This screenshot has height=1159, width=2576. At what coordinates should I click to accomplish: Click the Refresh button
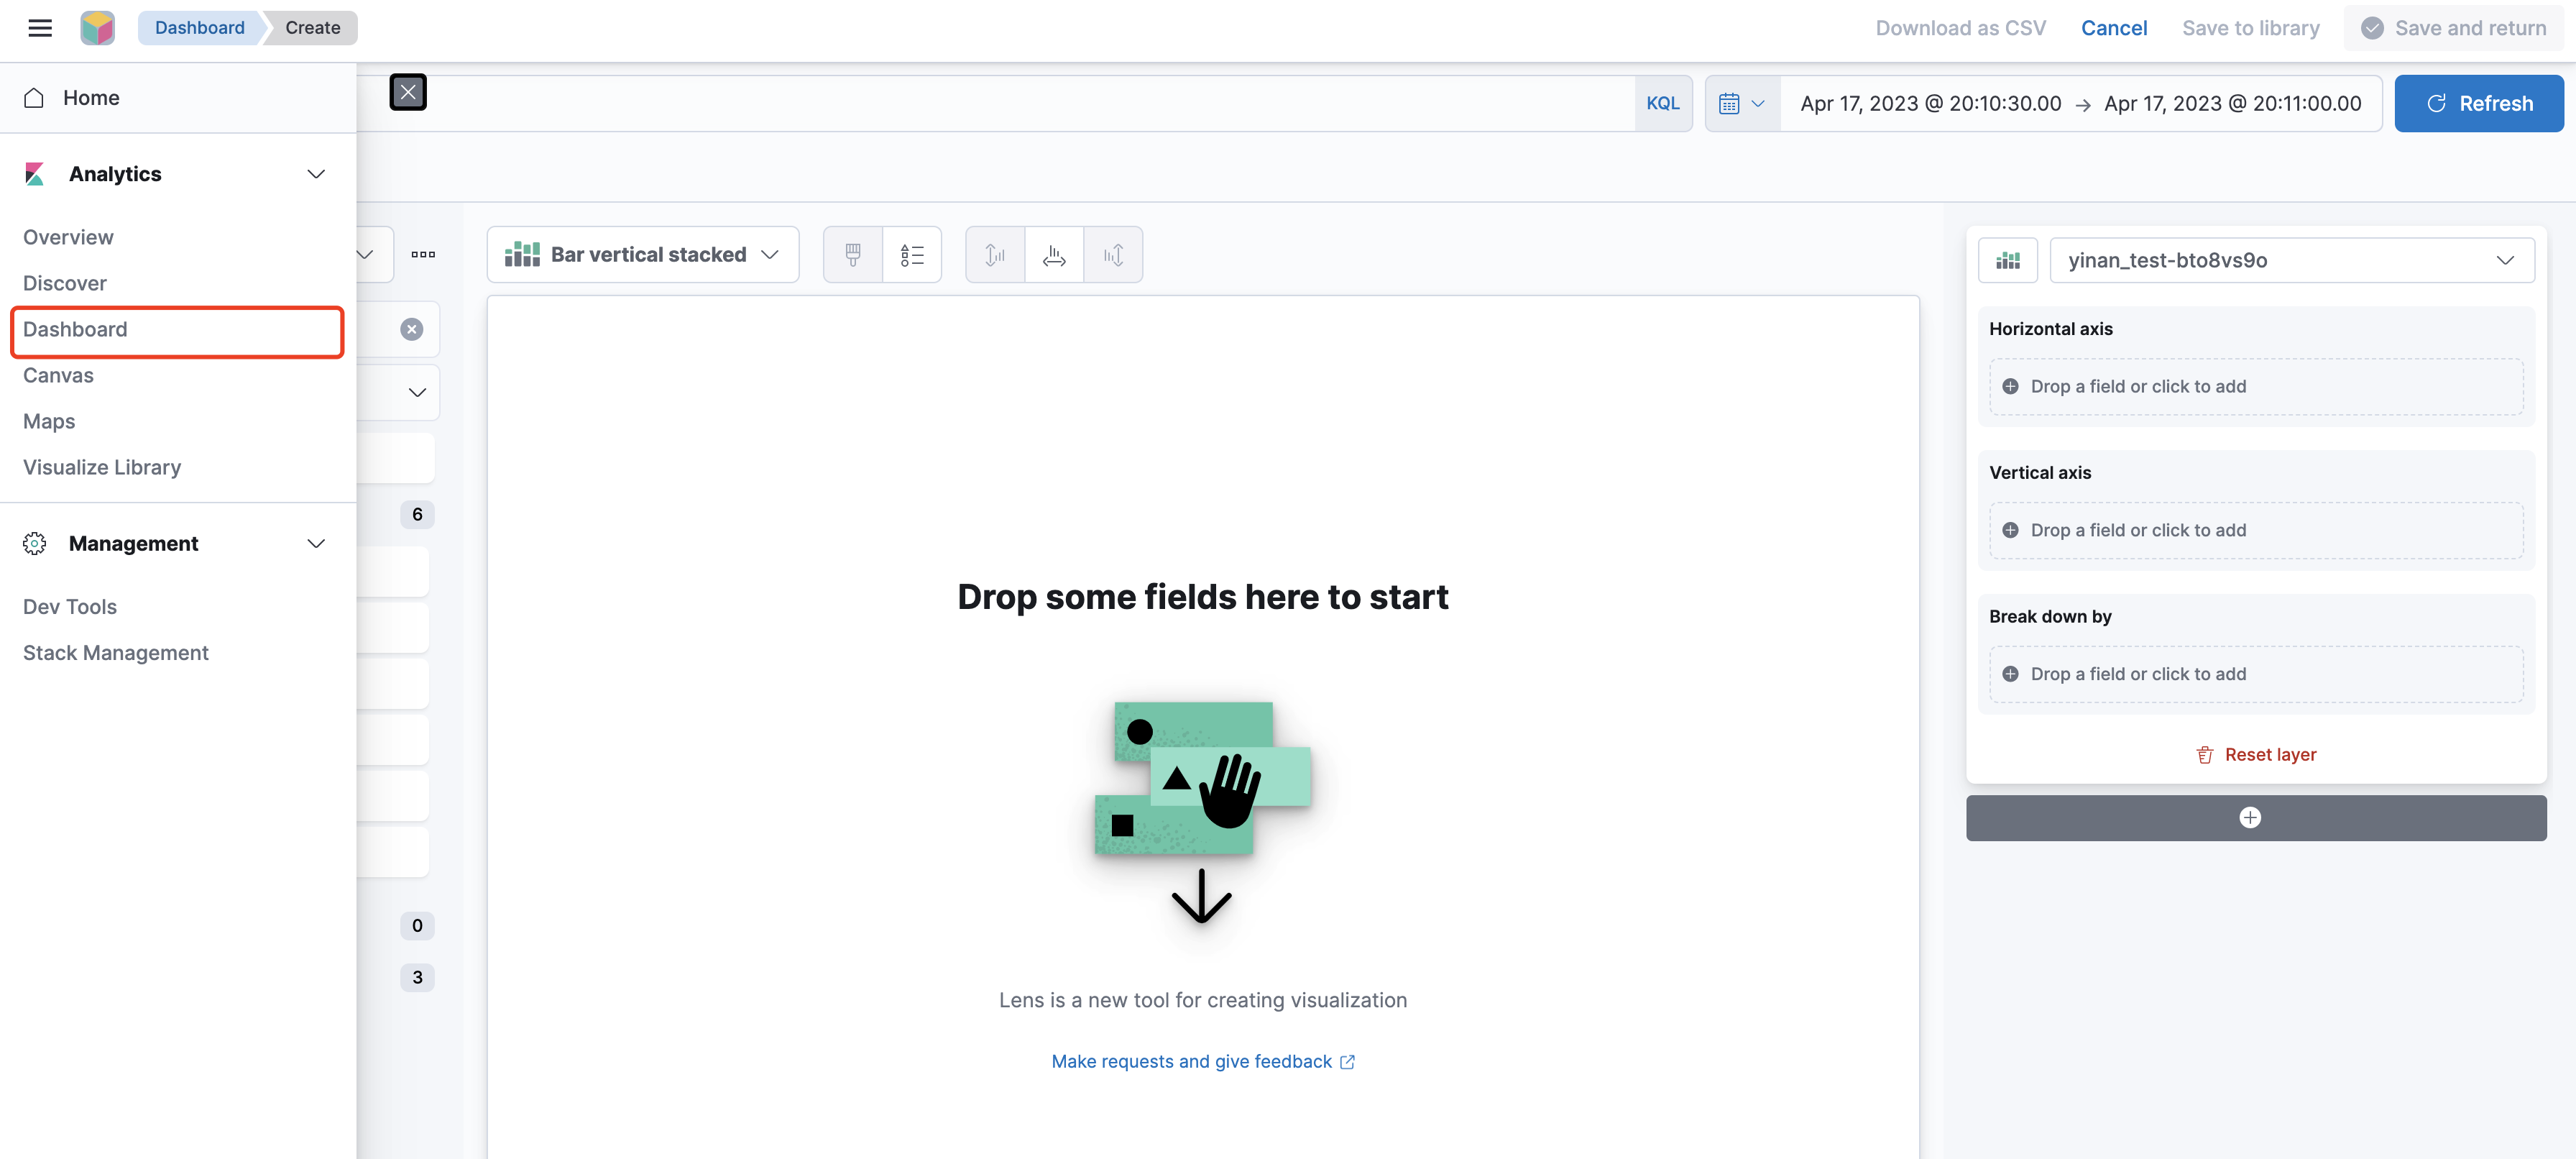point(2478,103)
